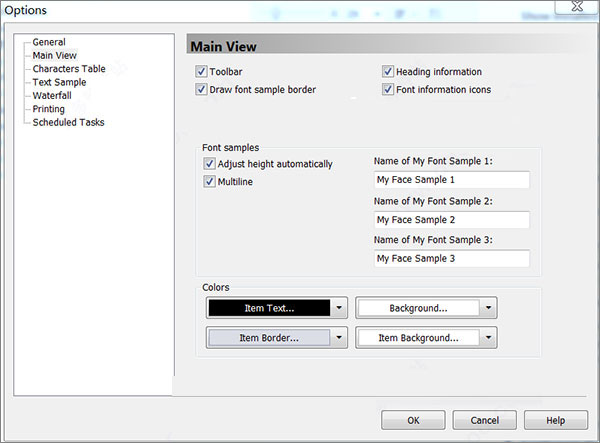The image size is (600, 443).
Task: Disable Heading information checkbox
Action: pos(388,71)
